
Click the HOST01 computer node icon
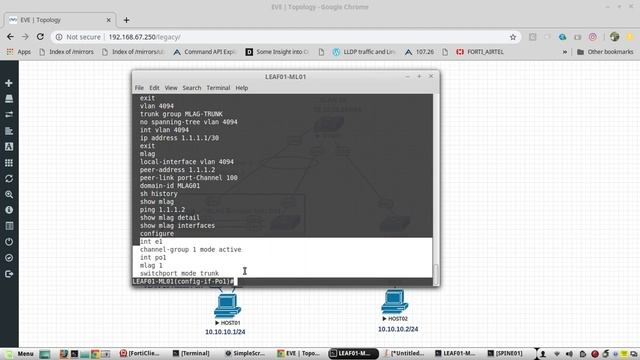pyautogui.click(x=227, y=305)
